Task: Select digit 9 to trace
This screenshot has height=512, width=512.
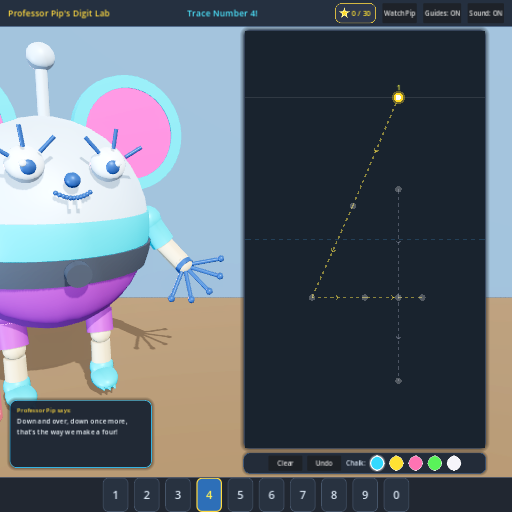Action: (x=365, y=495)
